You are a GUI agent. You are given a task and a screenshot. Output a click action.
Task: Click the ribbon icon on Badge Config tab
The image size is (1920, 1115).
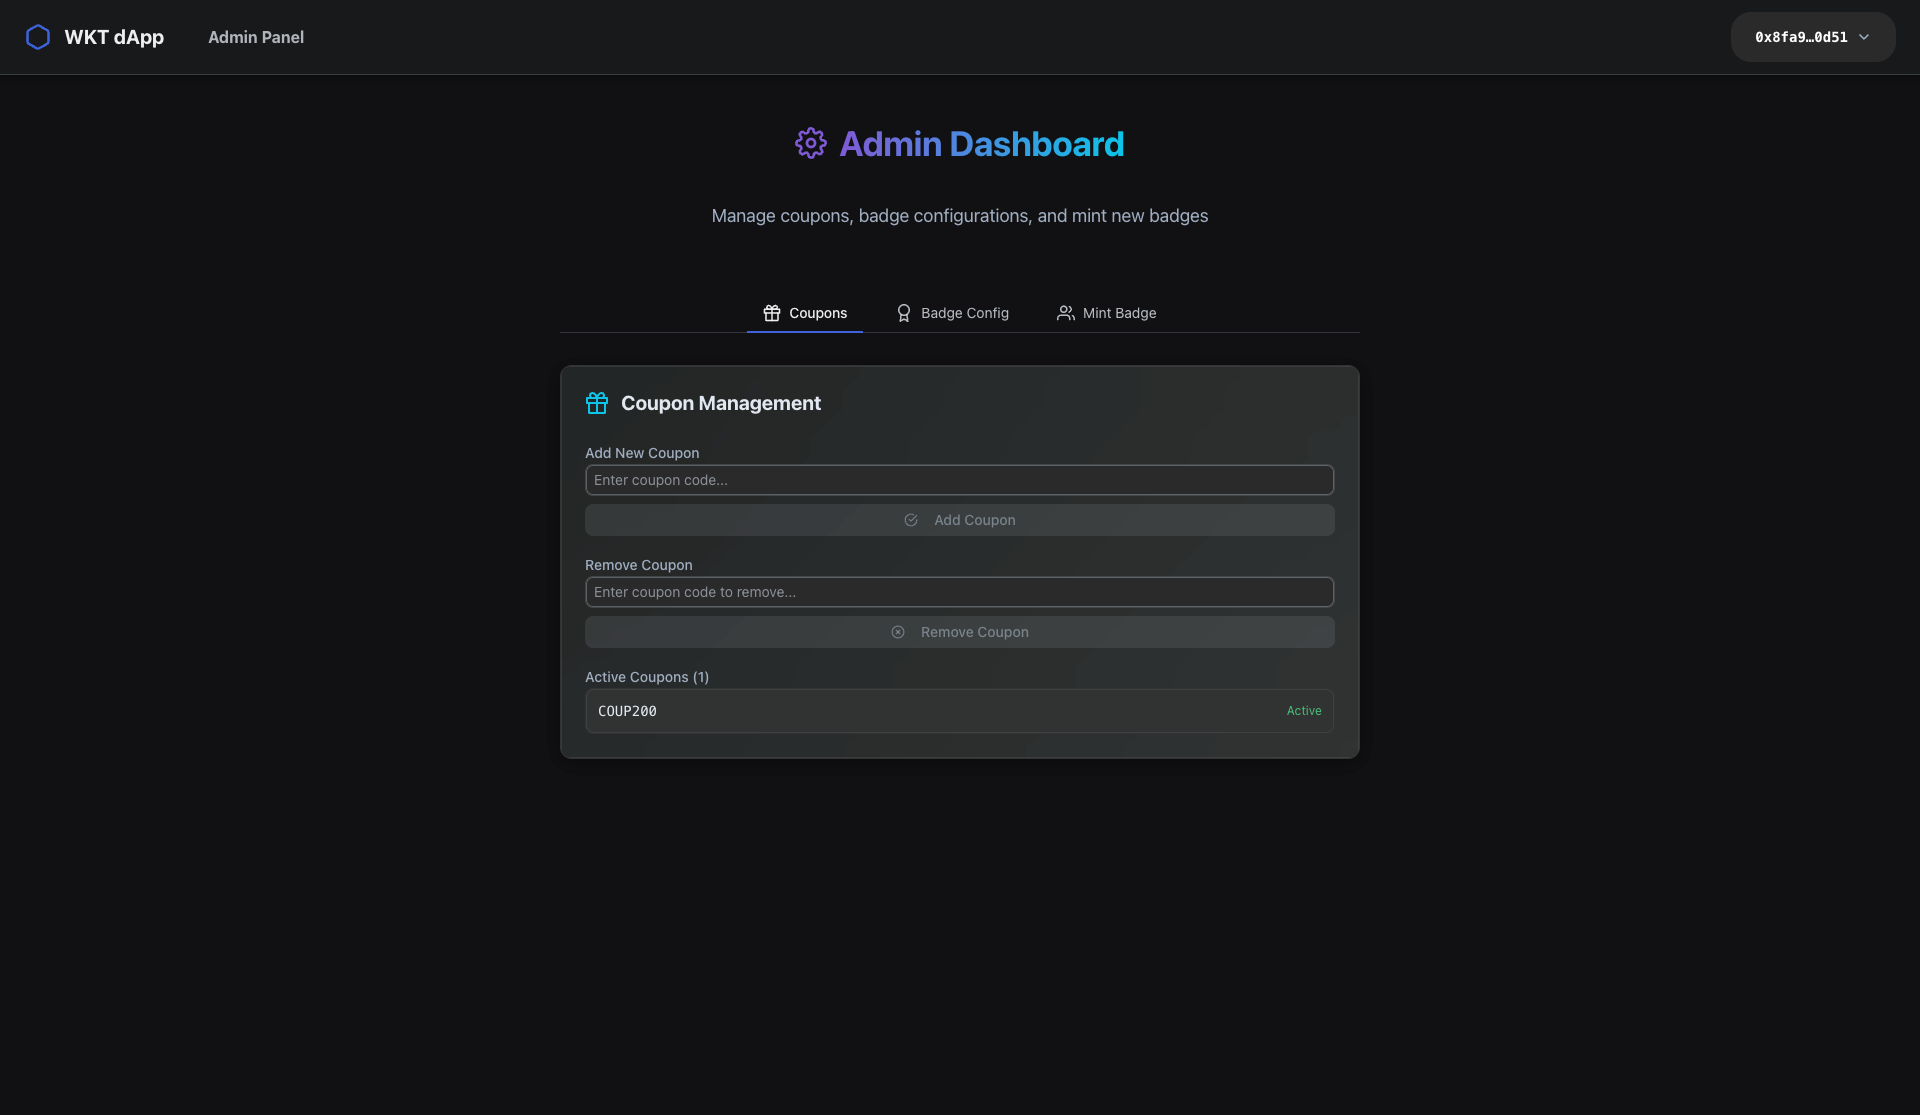pyautogui.click(x=903, y=313)
